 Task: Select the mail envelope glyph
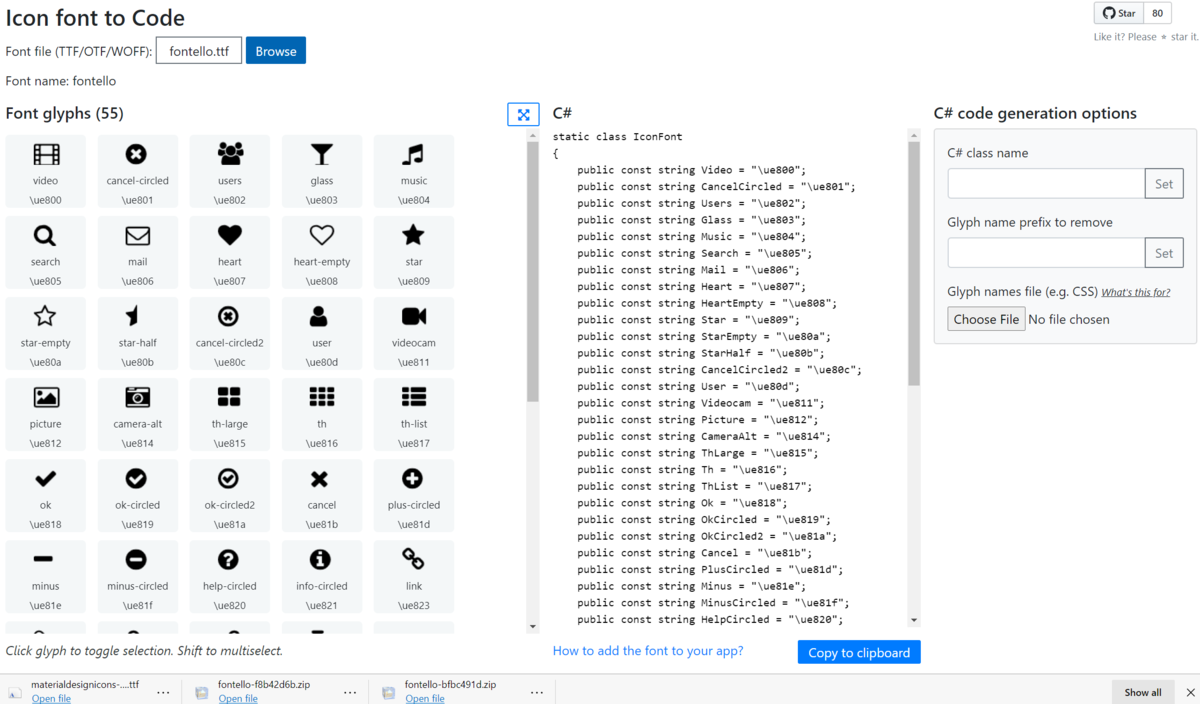pyautogui.click(x=138, y=252)
